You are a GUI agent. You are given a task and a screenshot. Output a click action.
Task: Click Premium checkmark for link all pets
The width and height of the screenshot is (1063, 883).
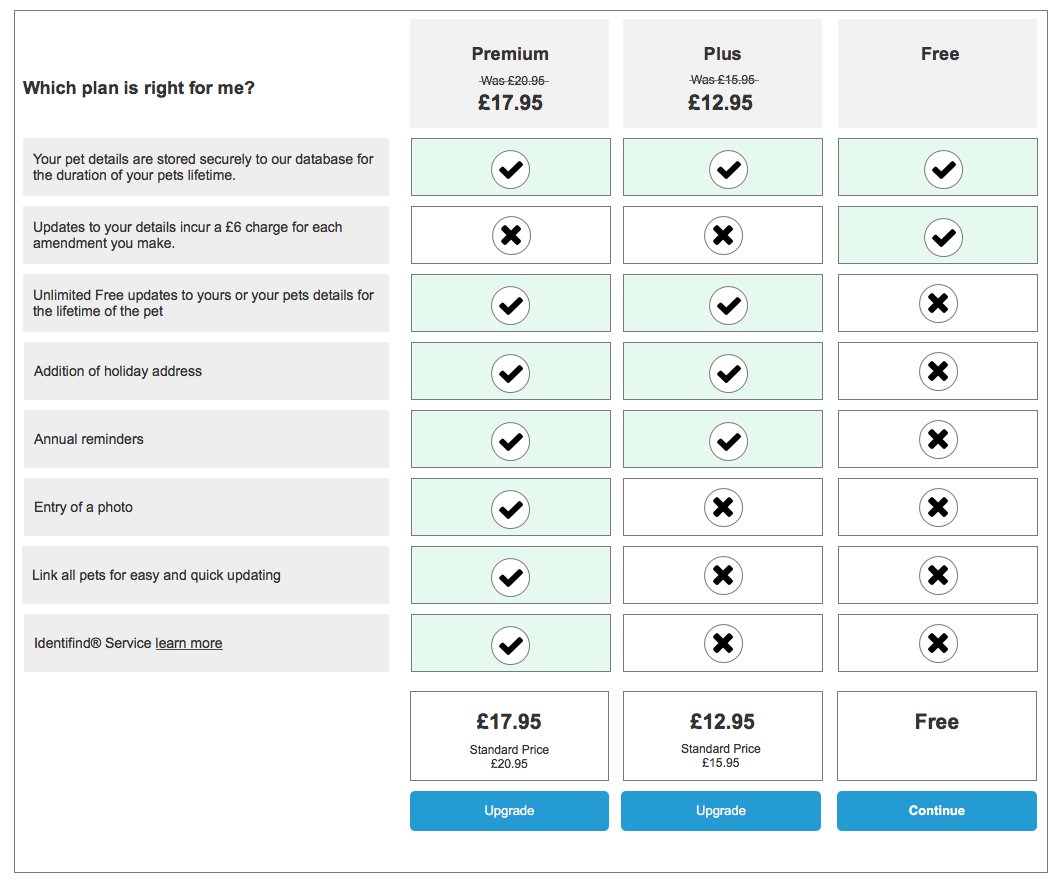click(510, 577)
